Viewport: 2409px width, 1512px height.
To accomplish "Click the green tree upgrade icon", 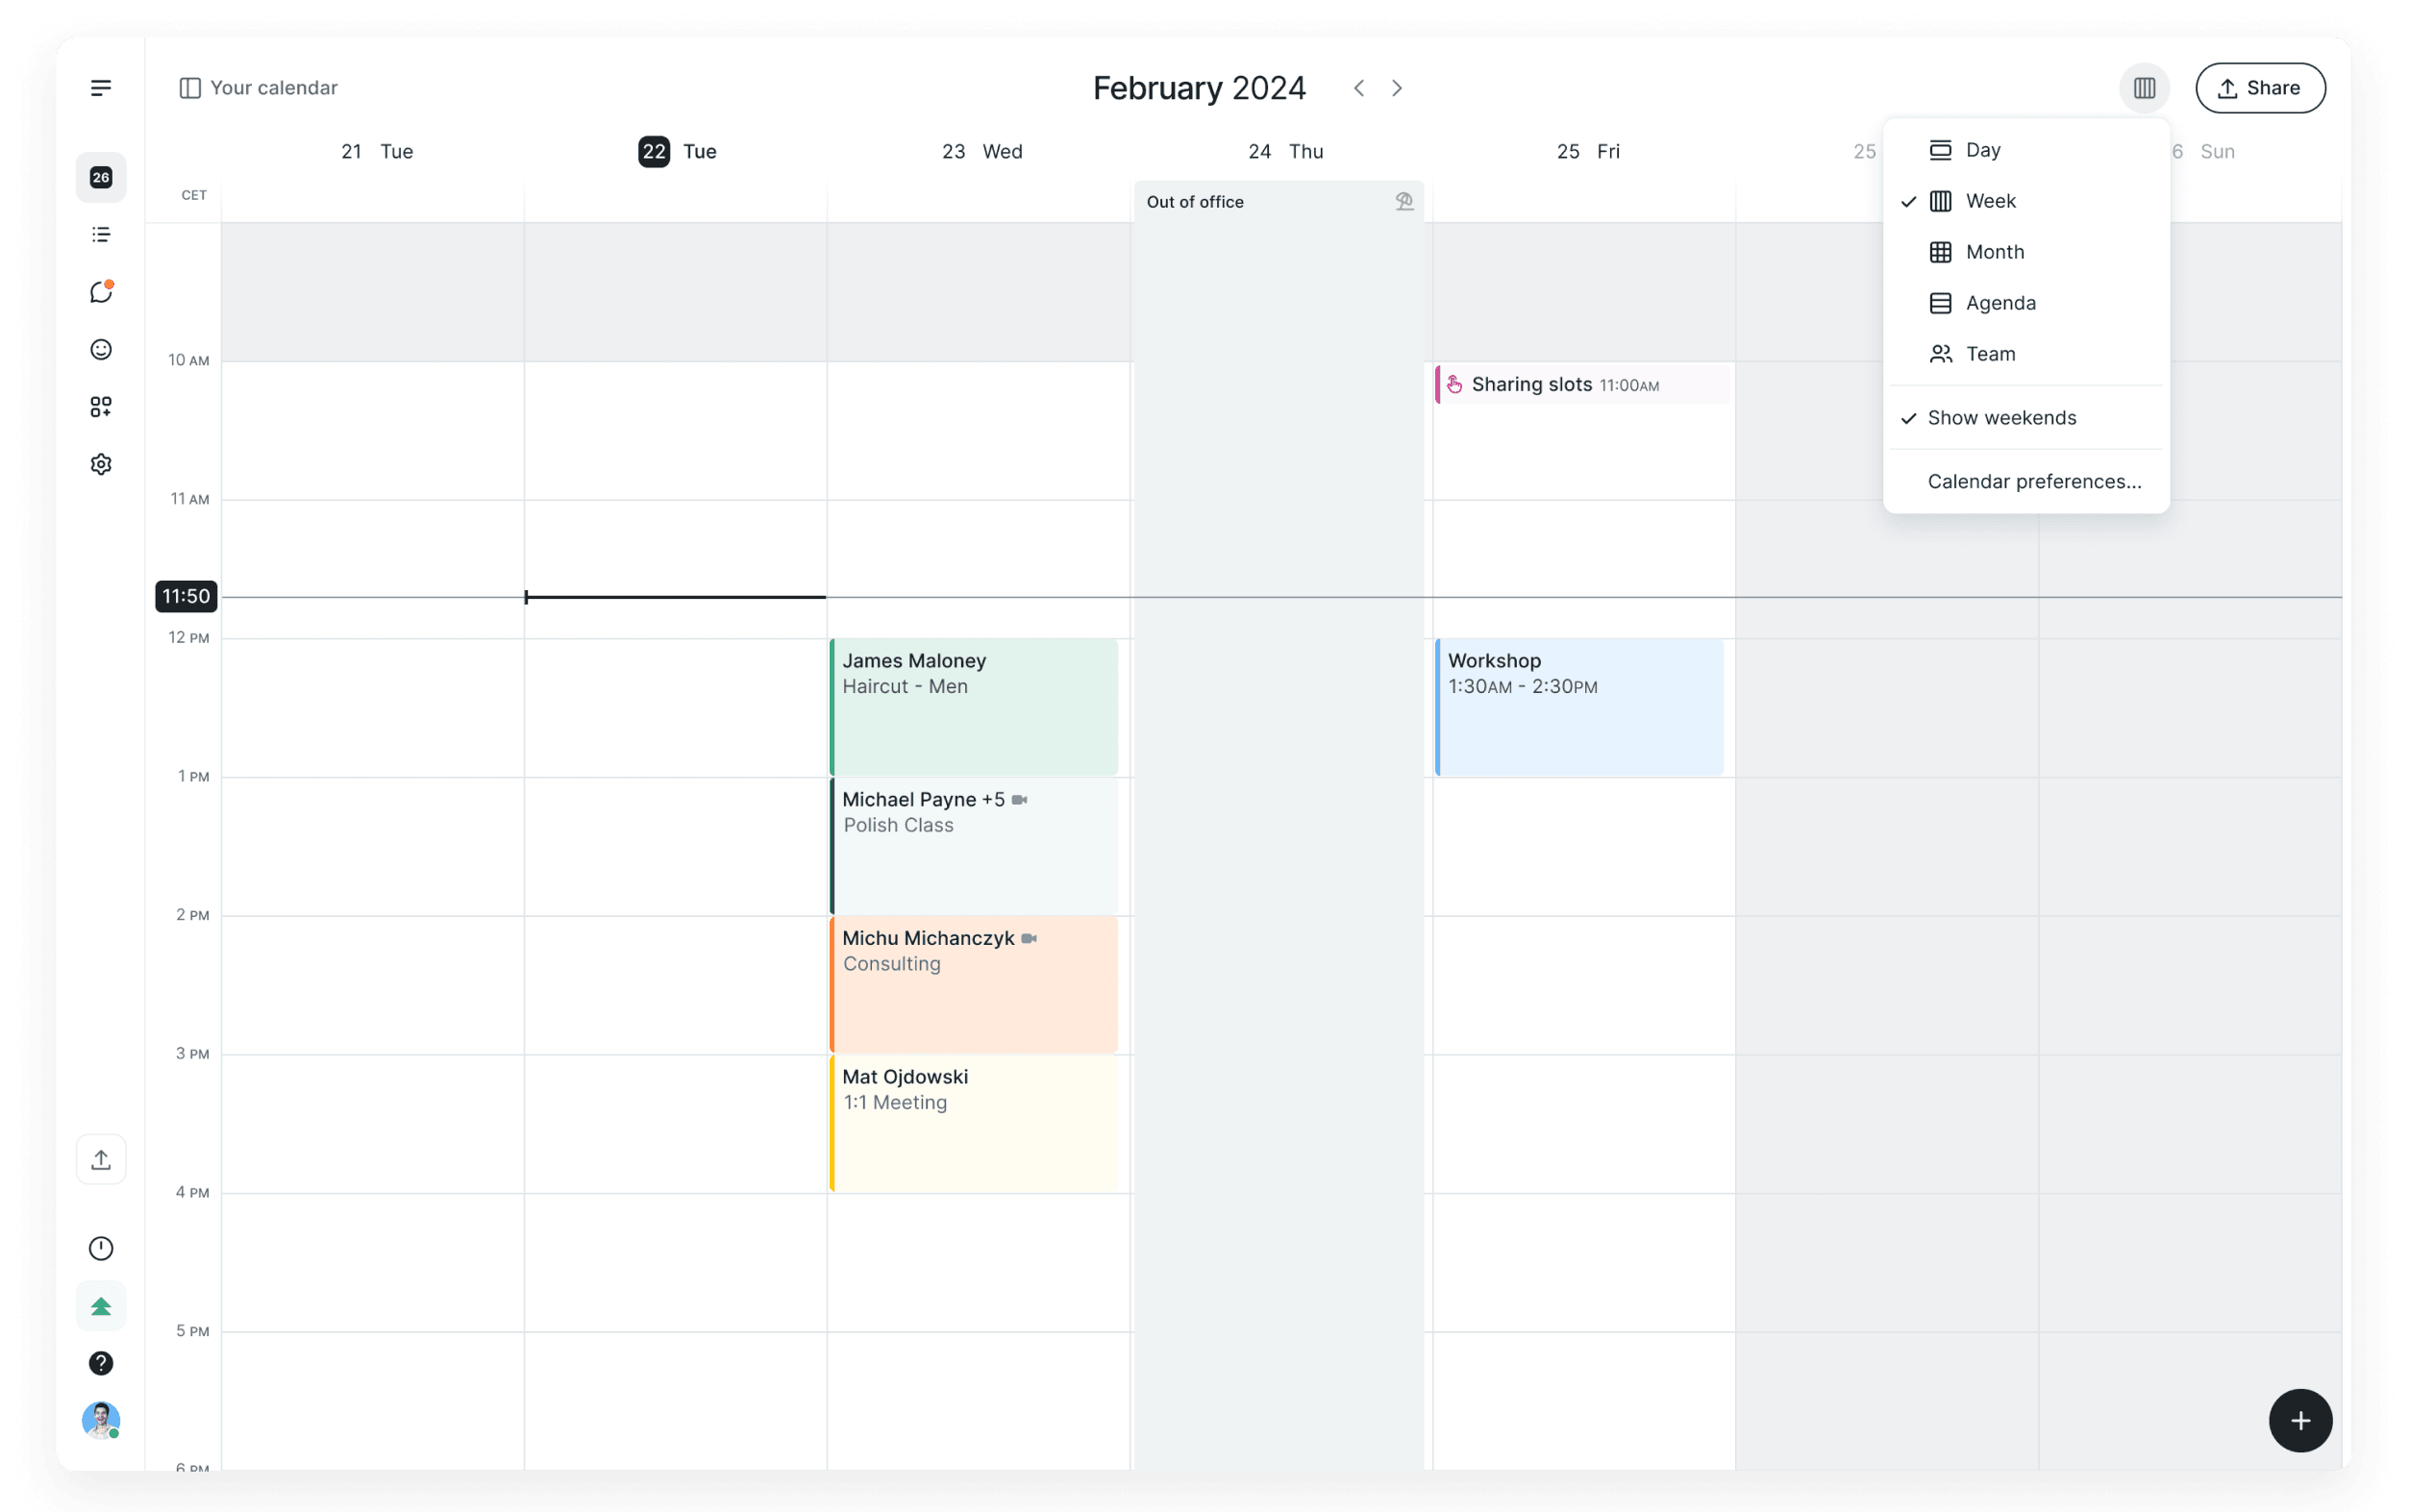I will [101, 1306].
